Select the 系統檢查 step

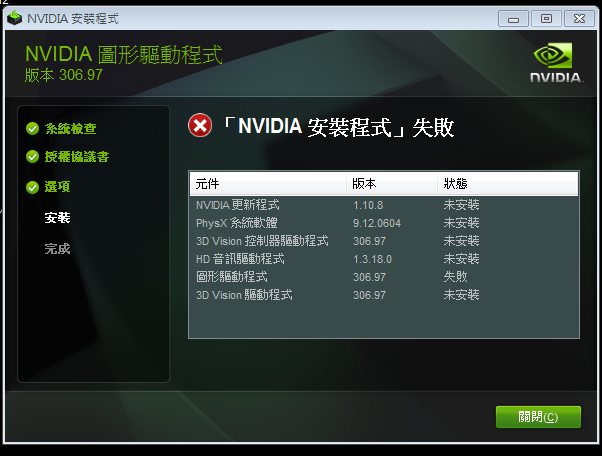70,129
